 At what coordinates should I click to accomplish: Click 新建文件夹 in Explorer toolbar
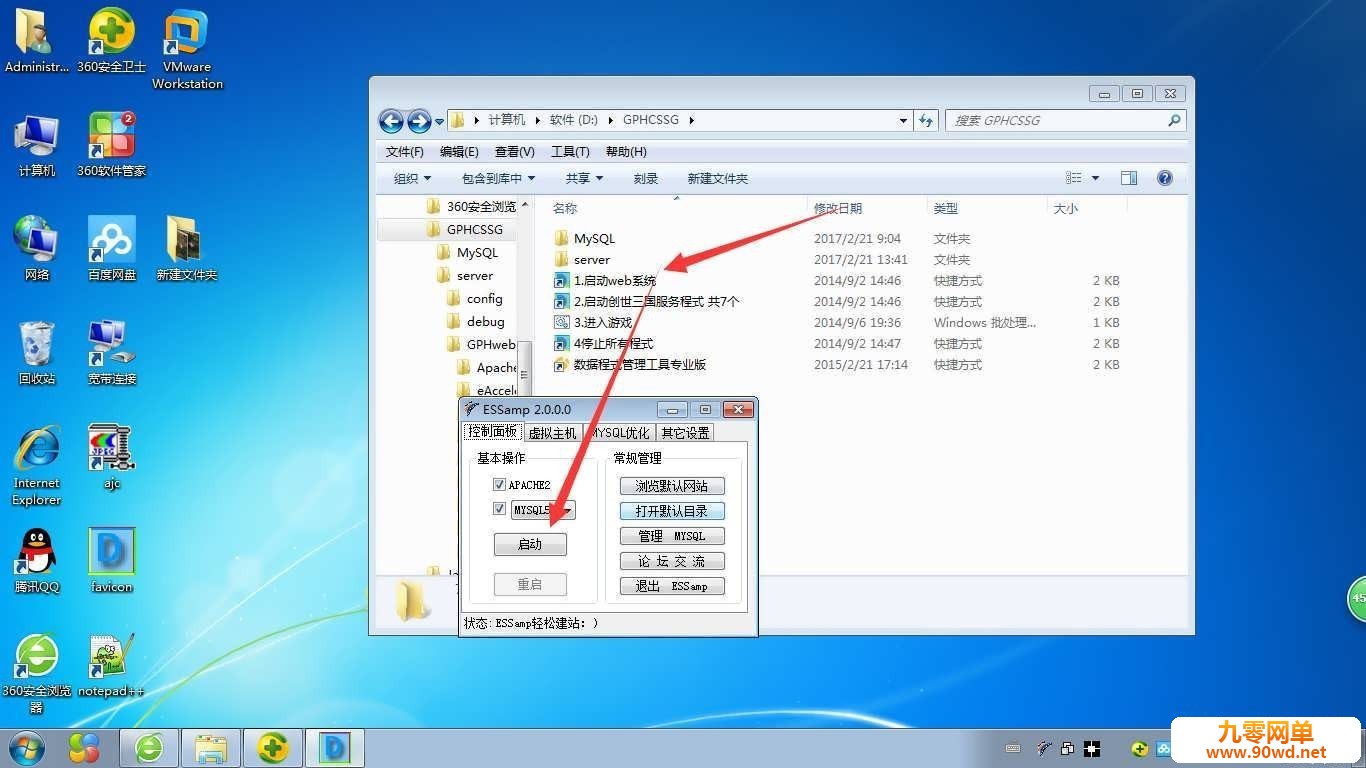717,178
